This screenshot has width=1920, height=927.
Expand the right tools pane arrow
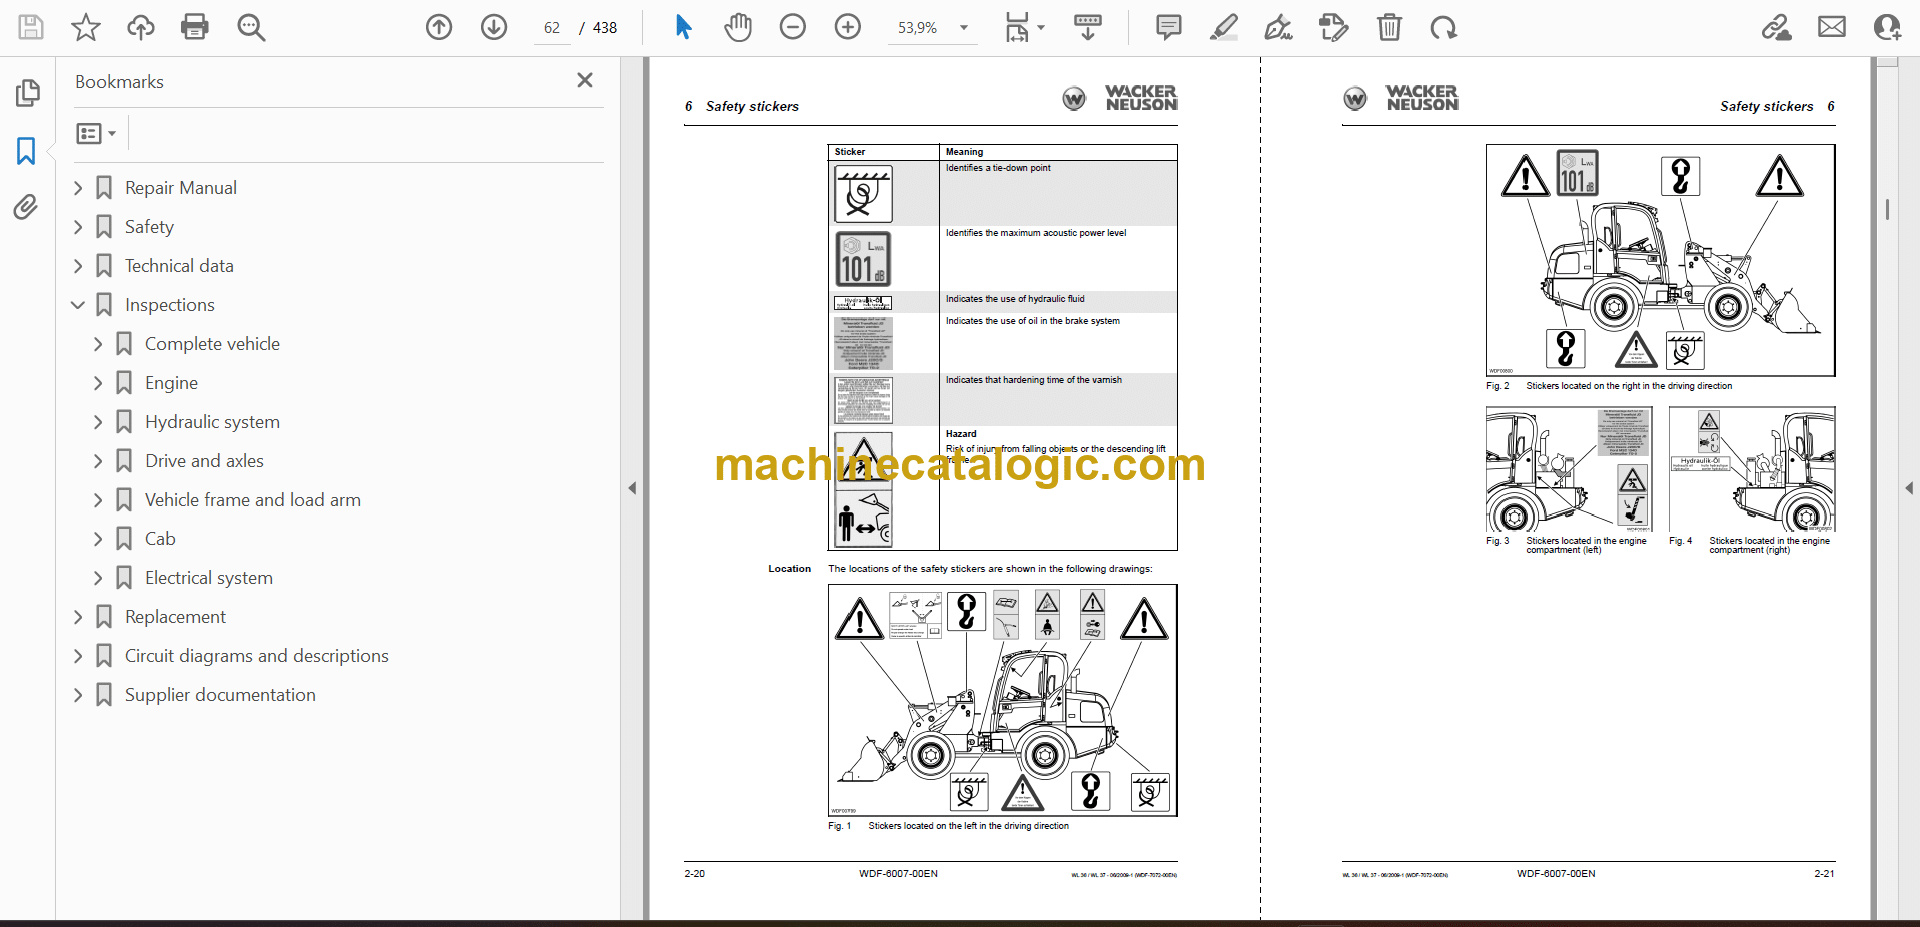tap(1909, 488)
